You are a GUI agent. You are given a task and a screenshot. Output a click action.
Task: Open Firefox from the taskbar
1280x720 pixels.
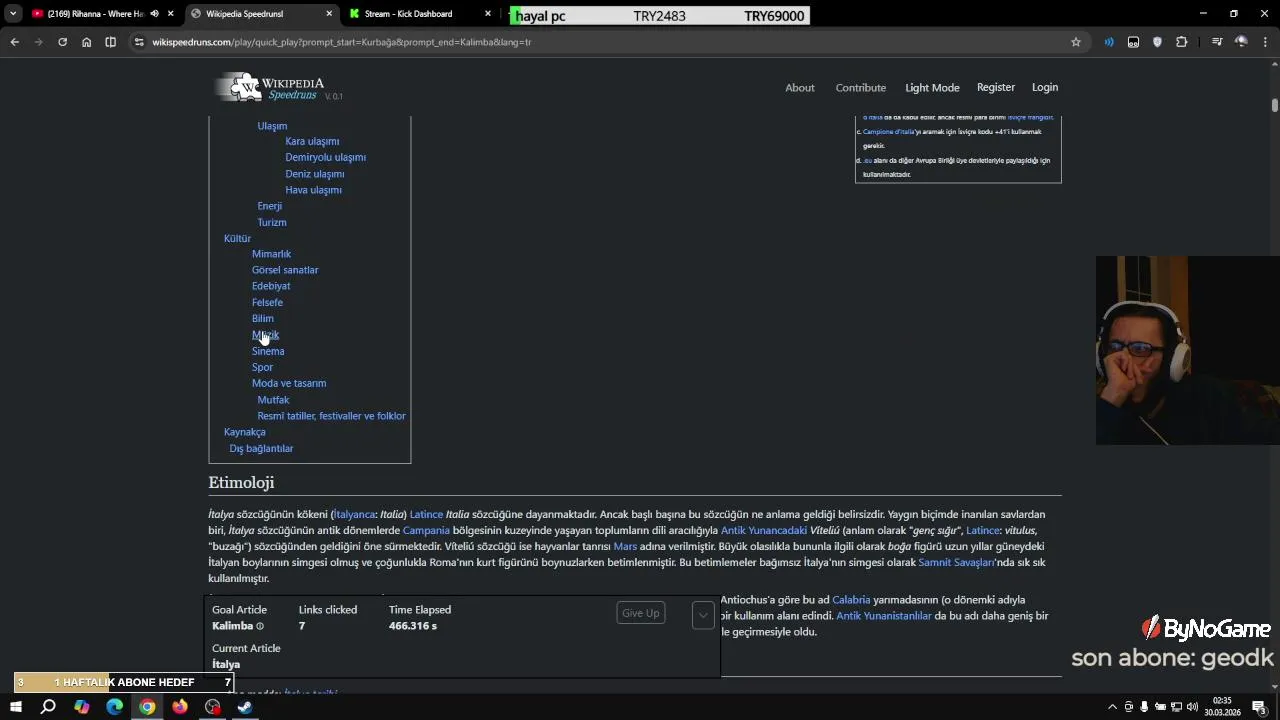(x=180, y=707)
